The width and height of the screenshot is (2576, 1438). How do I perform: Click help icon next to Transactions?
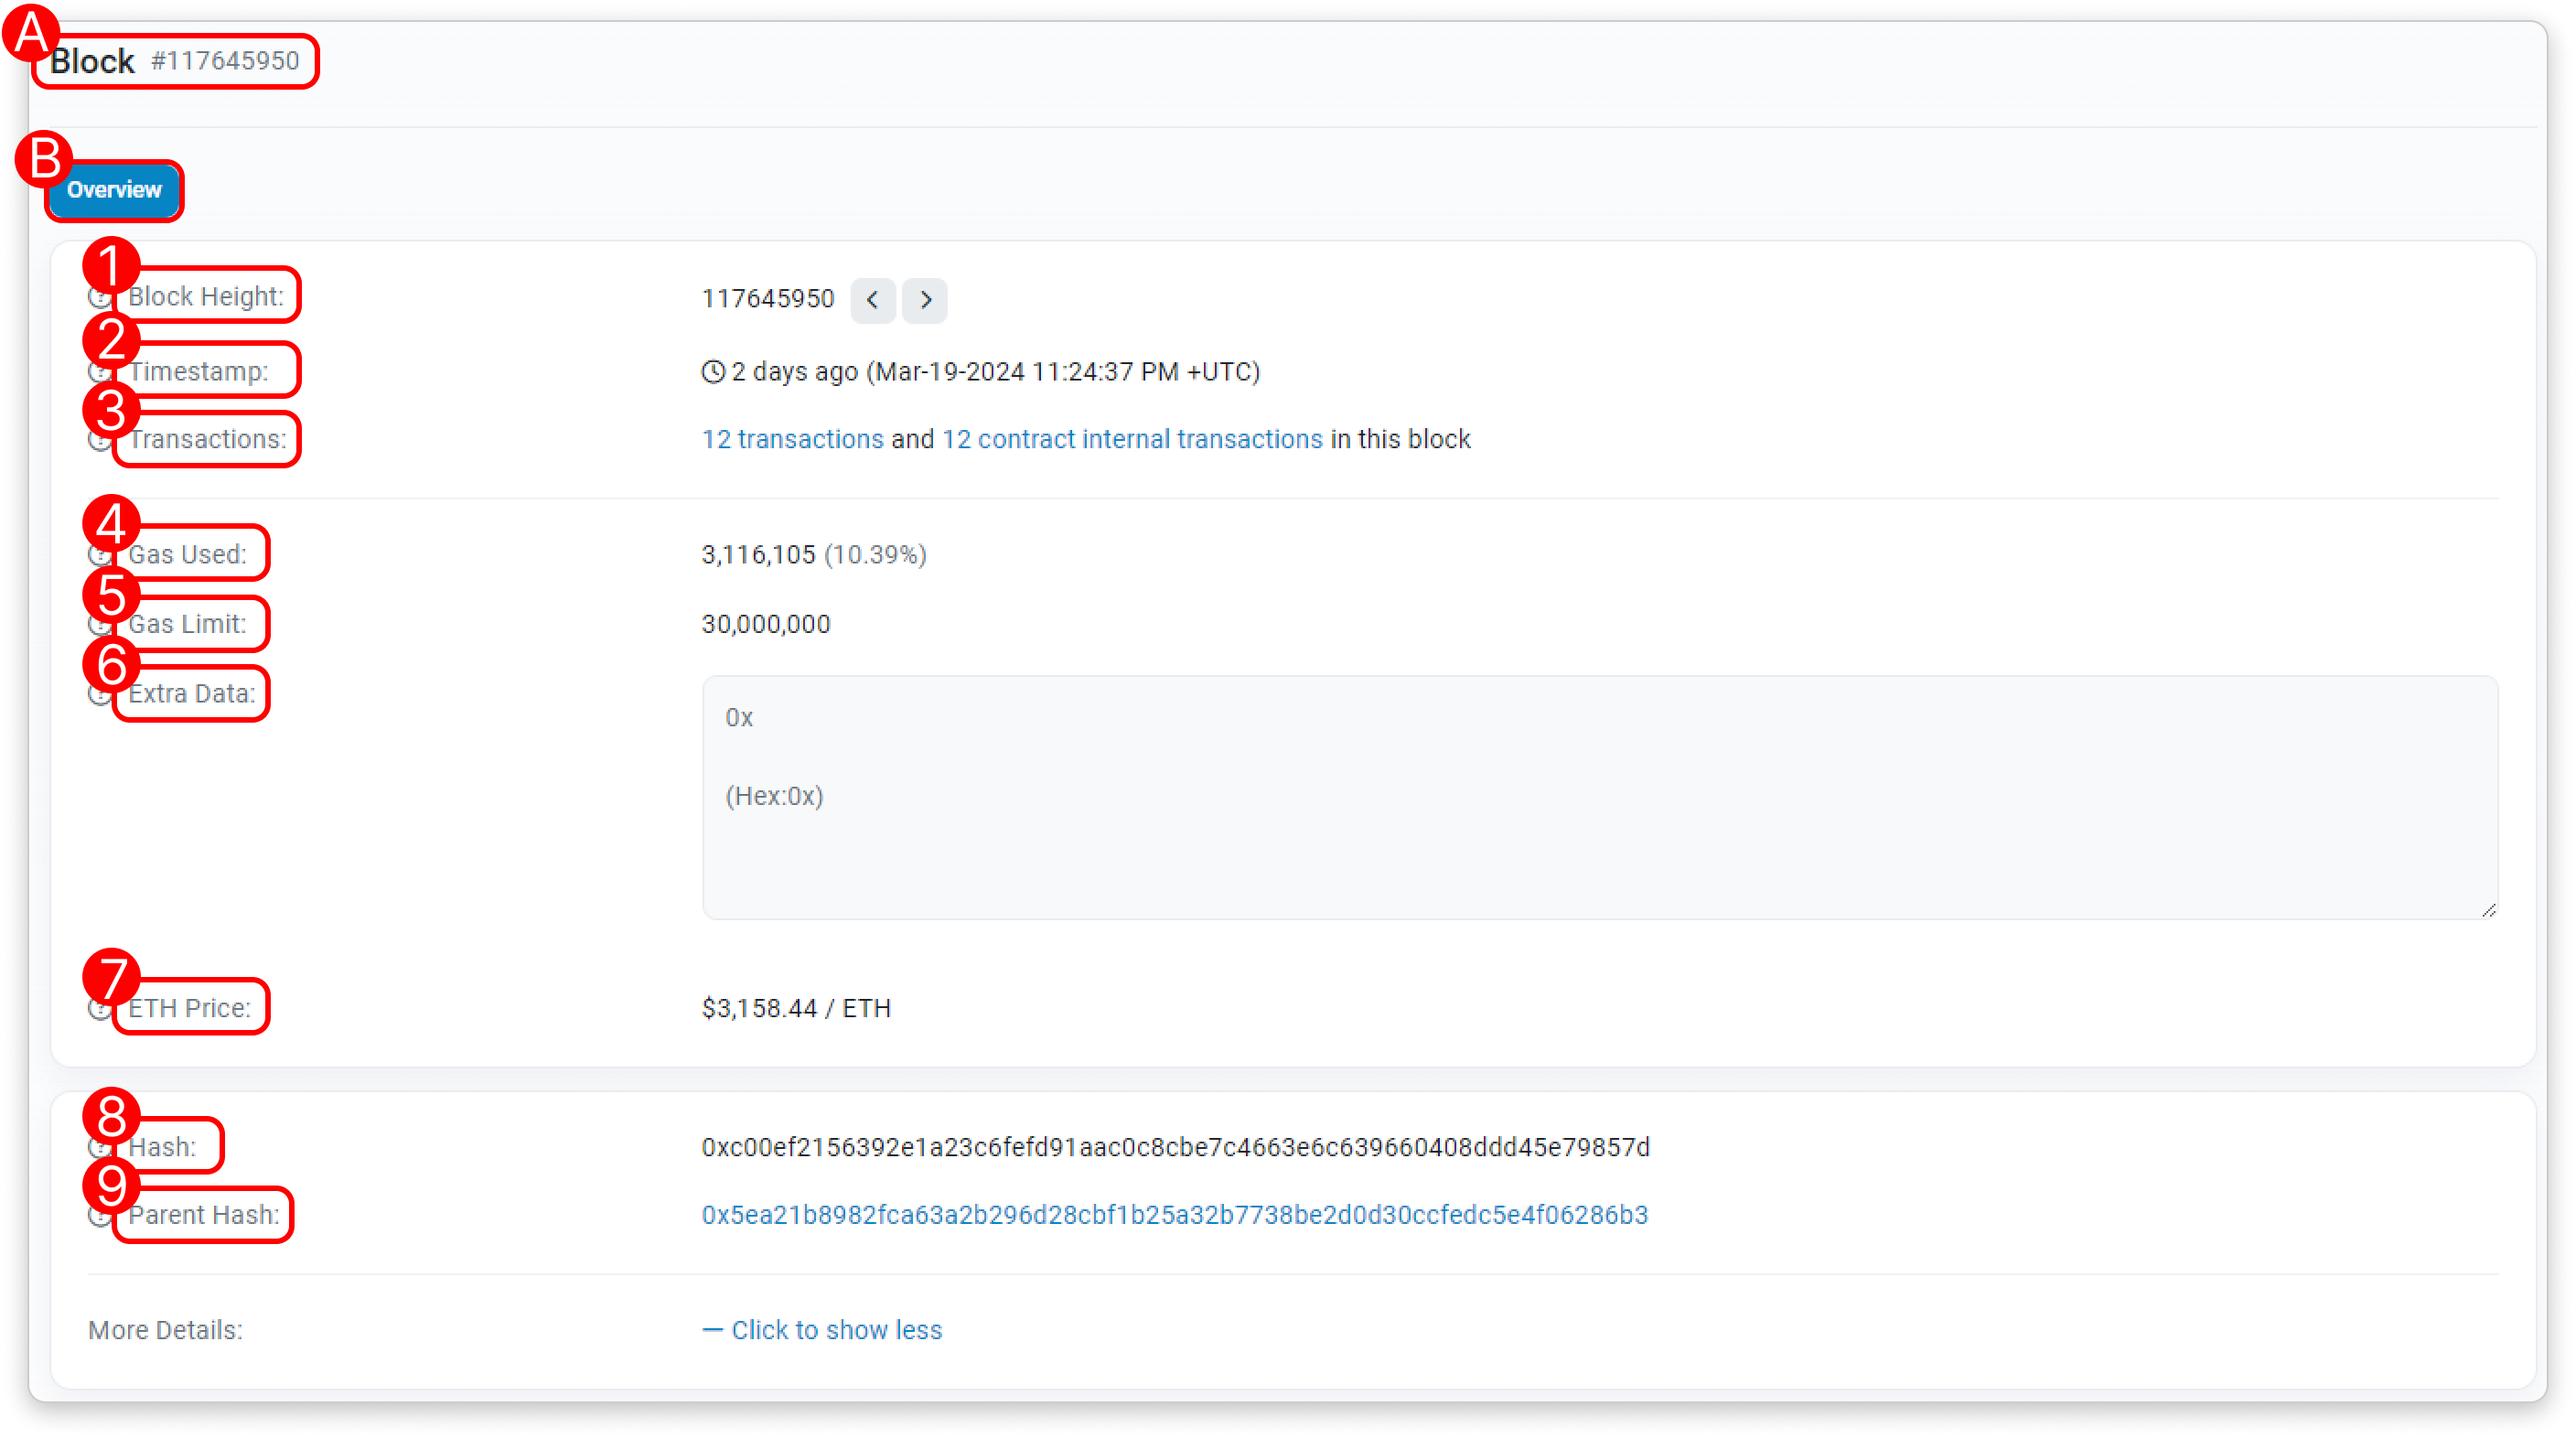pos(99,440)
